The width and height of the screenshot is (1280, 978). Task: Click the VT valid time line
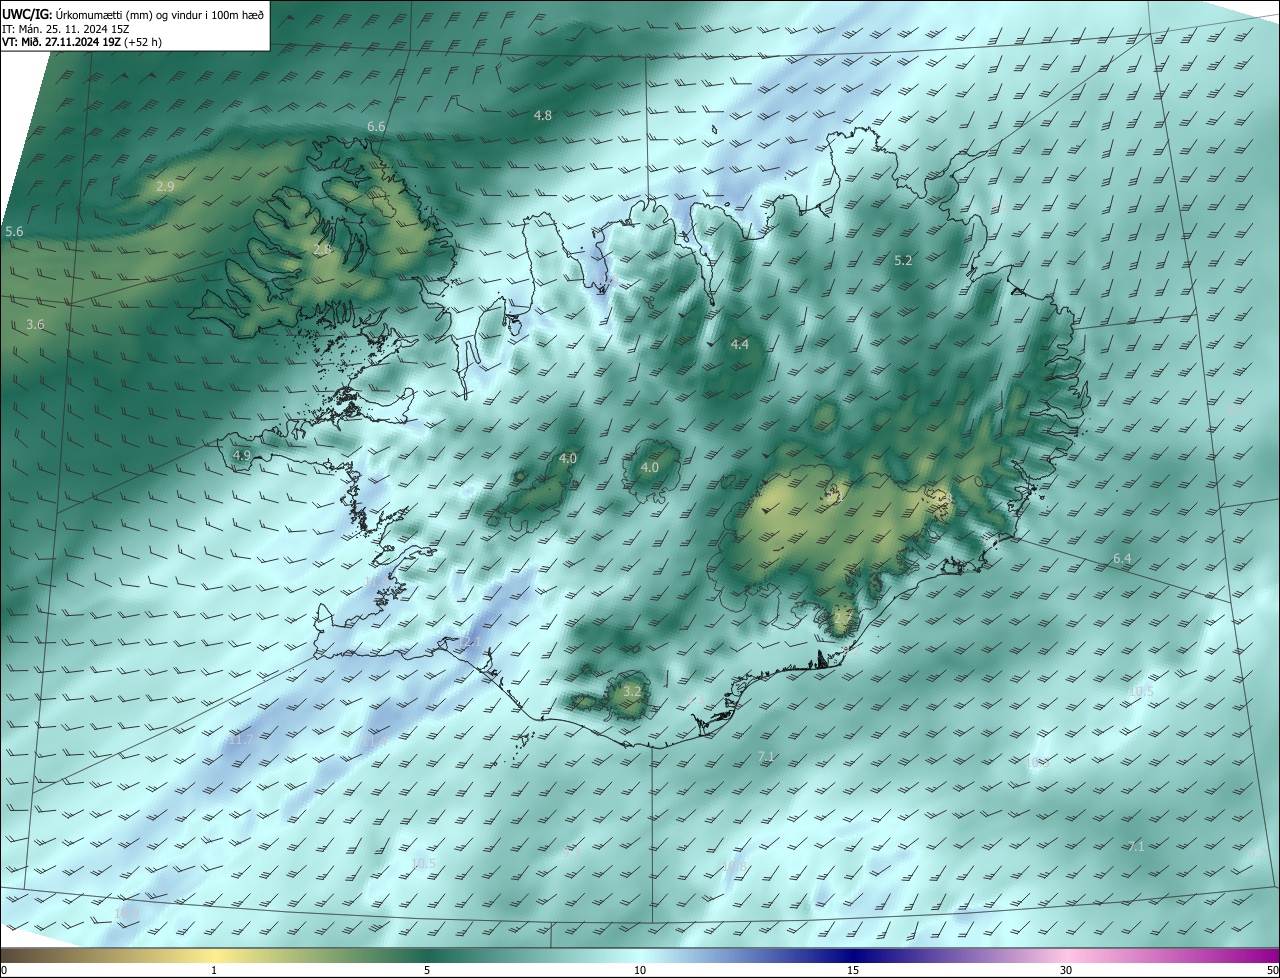click(80, 42)
